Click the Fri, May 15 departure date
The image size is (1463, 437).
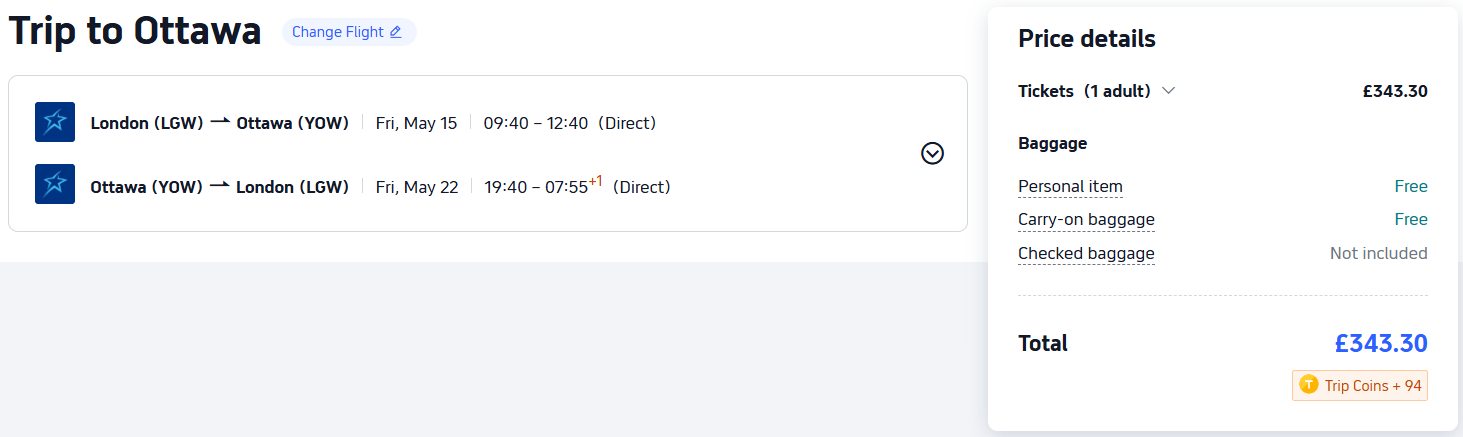coord(416,123)
